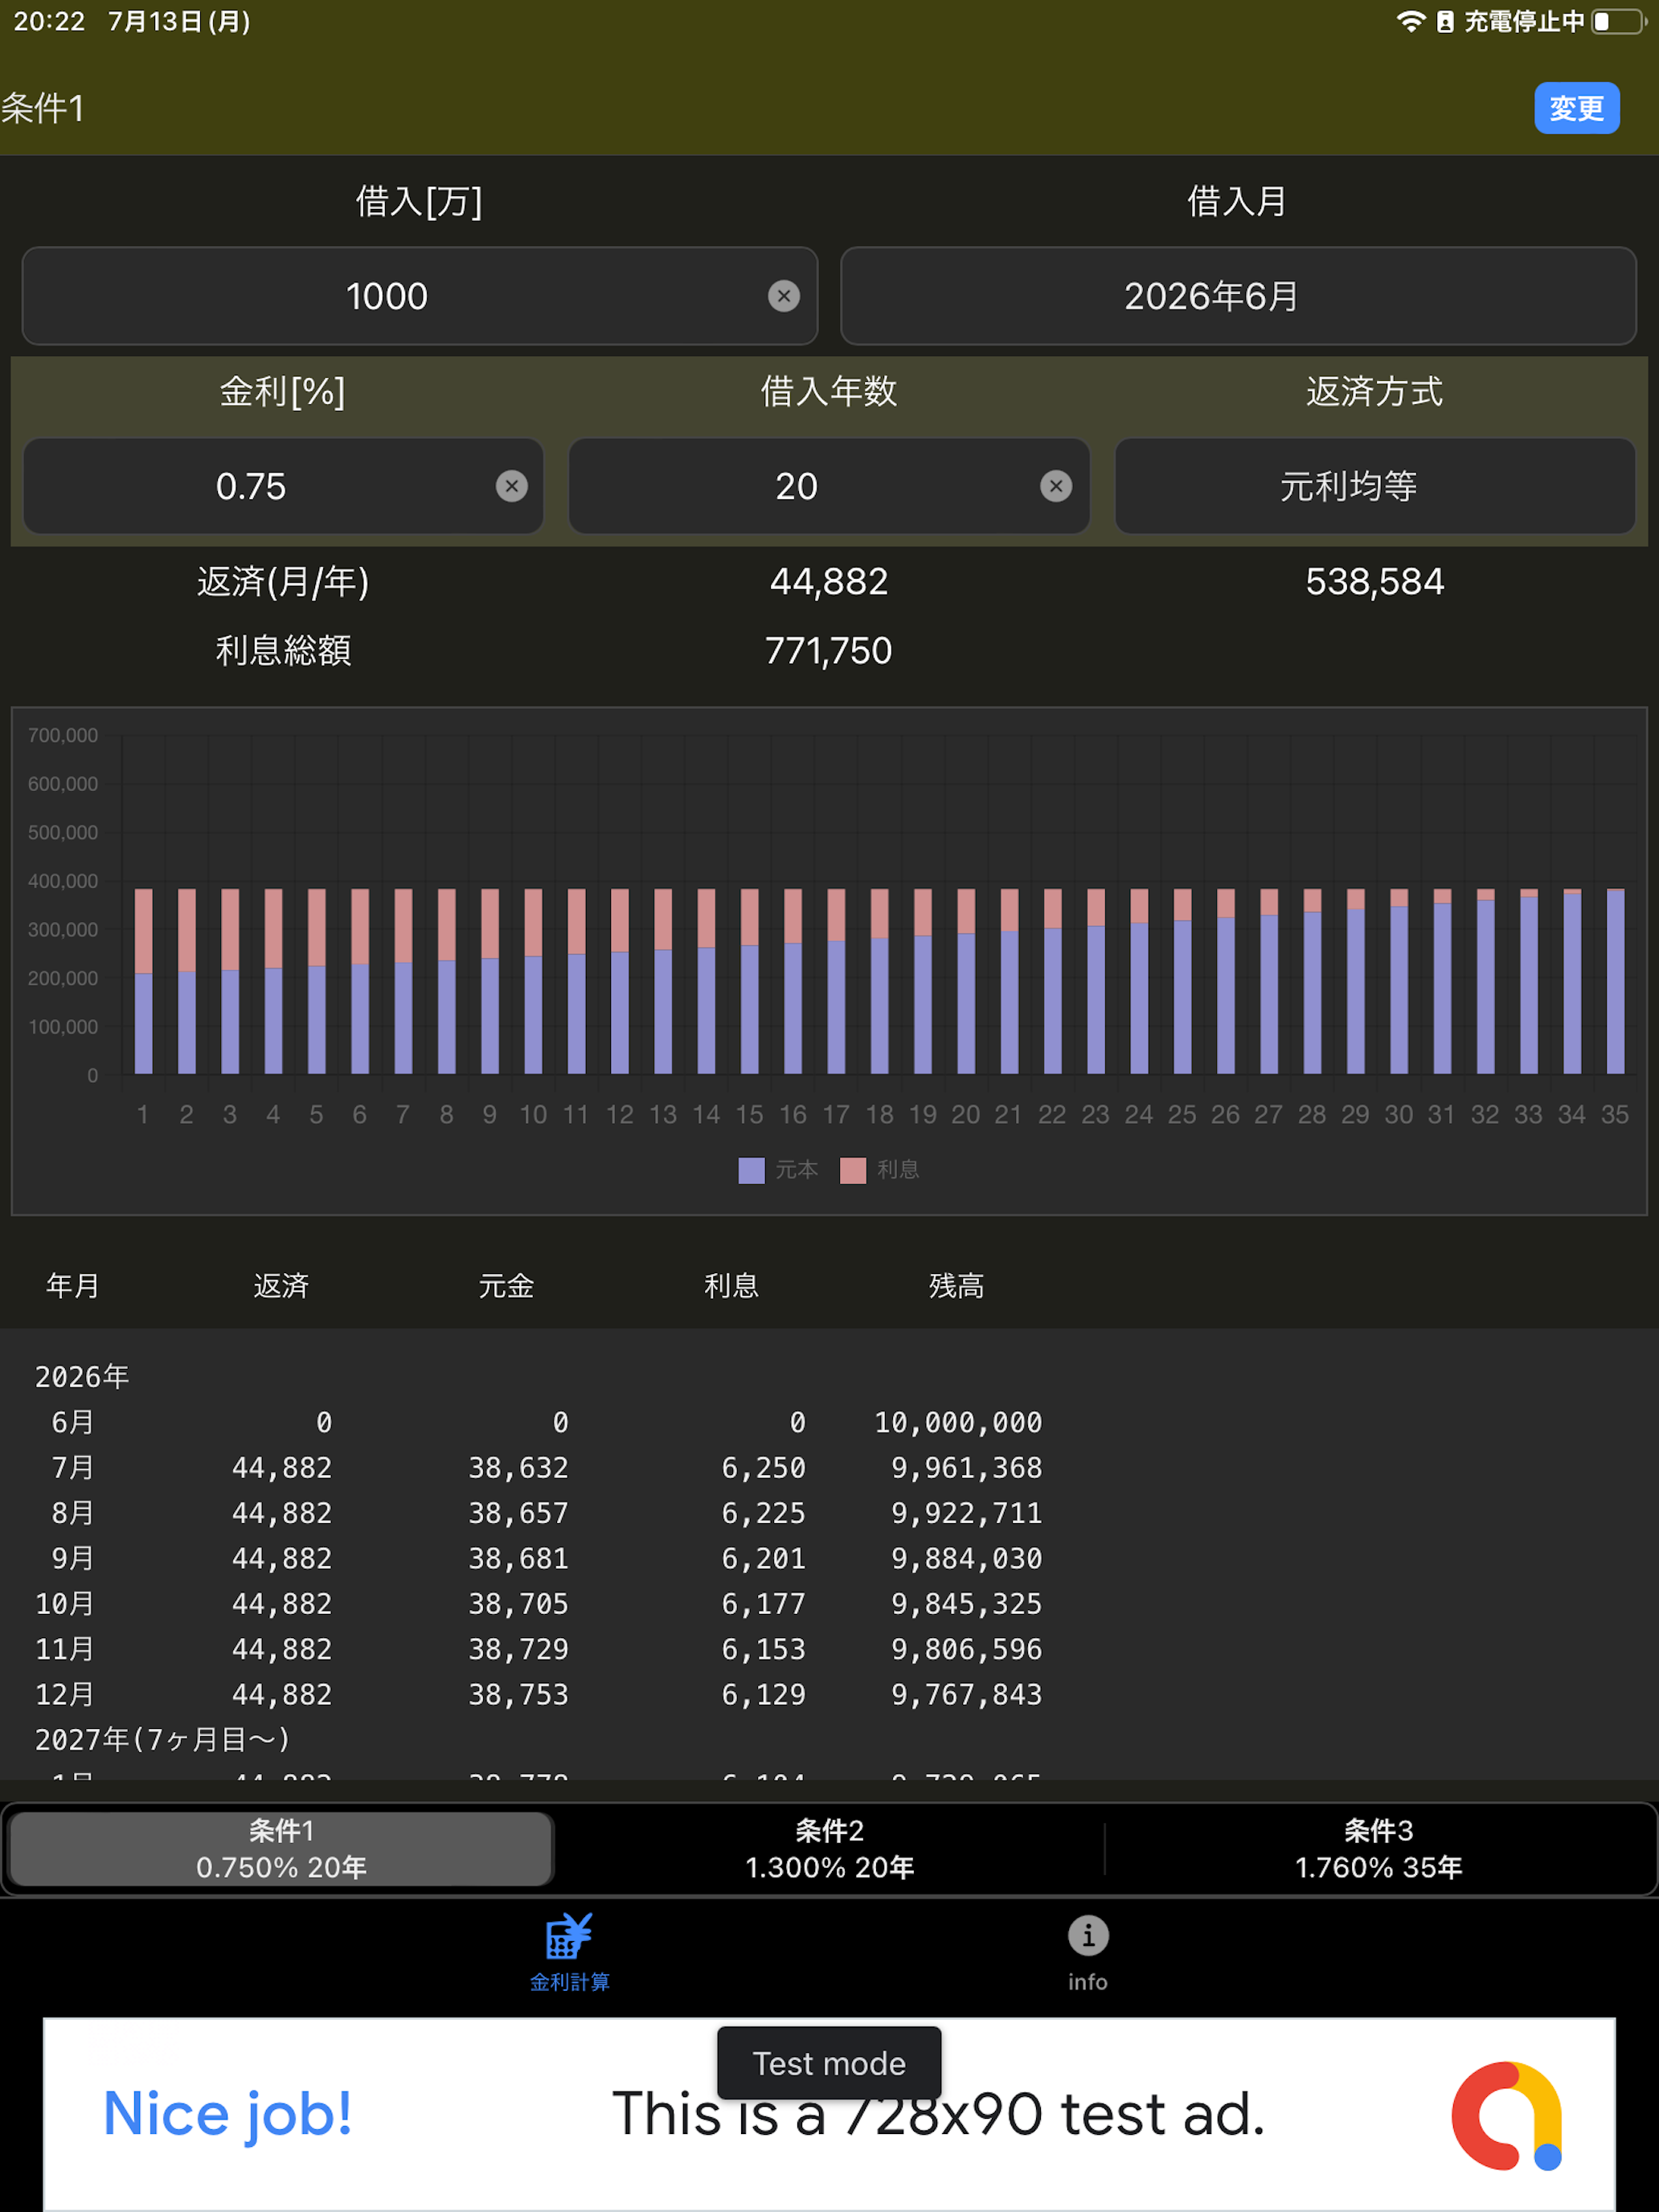Tap interest 6,153 in 11月 row
The image size is (1659, 2212).
click(764, 1649)
